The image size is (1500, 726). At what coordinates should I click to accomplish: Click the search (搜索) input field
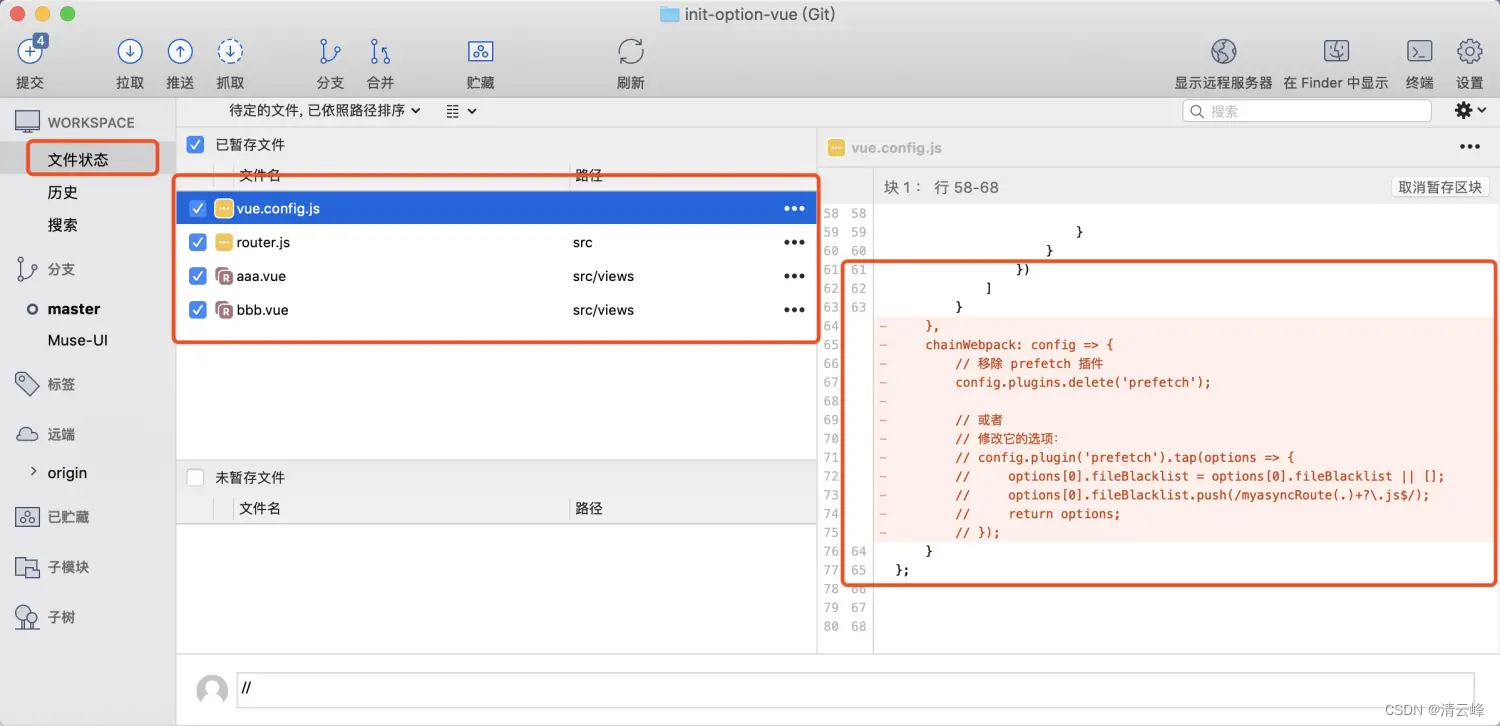[1306, 111]
